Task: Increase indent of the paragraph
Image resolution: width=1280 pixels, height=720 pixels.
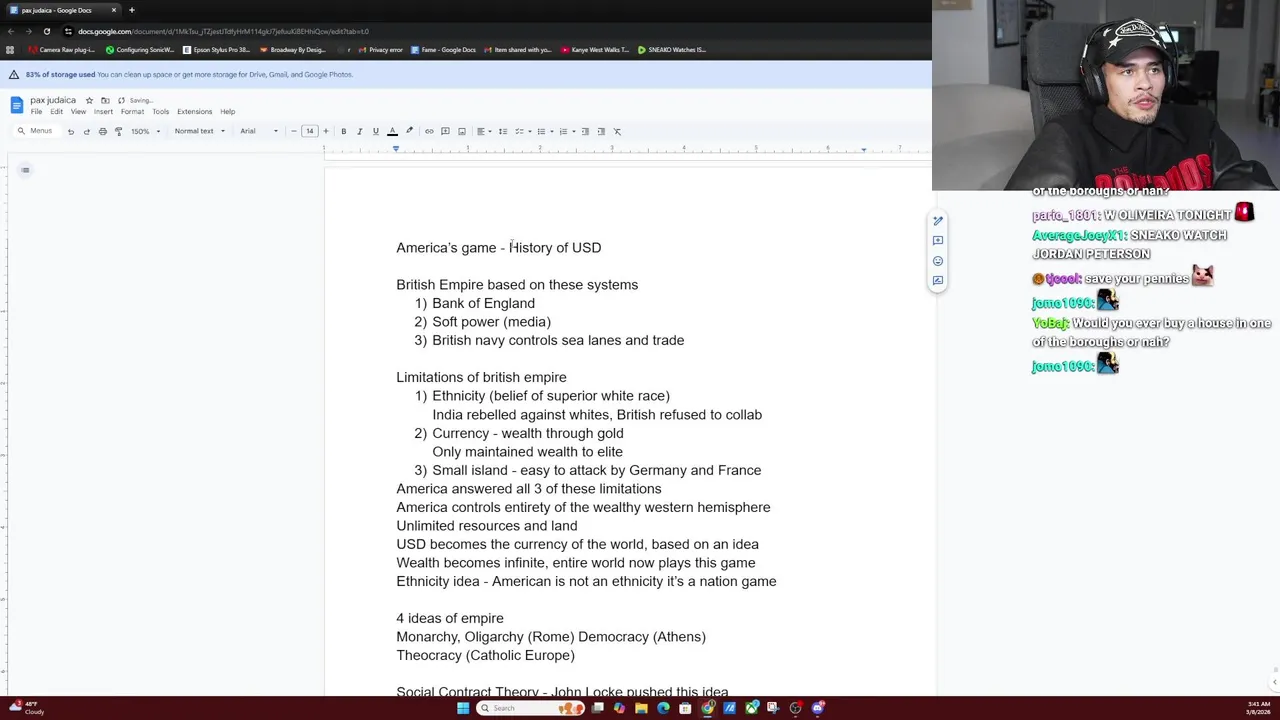Action: point(601,131)
